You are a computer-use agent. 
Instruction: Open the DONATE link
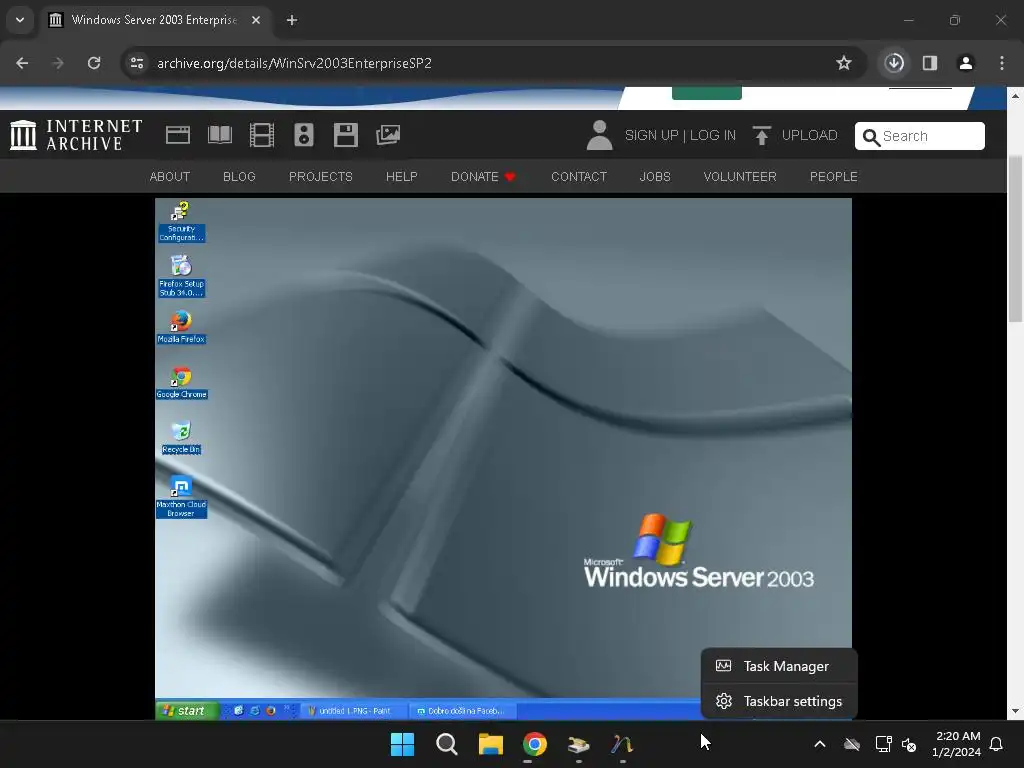[483, 176]
